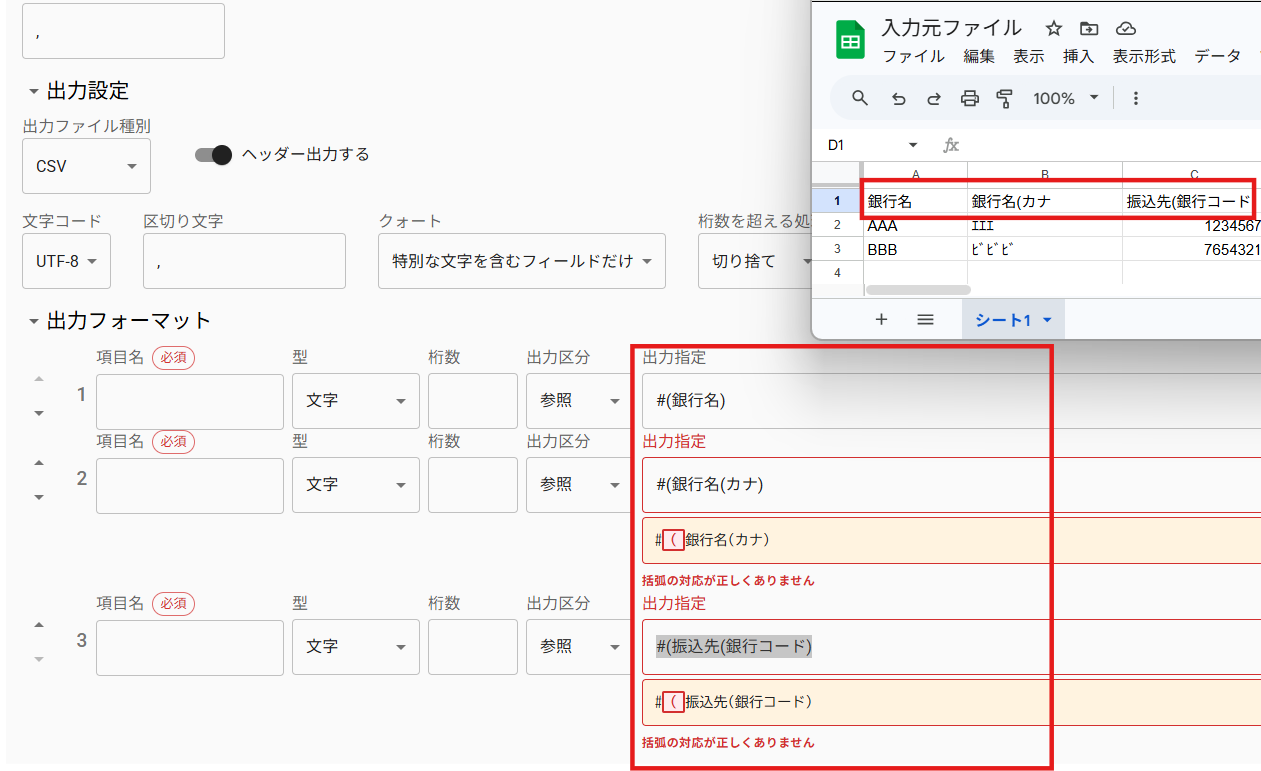Open the 表示形式 menu
This screenshot has height=771, width=1261.
tap(1144, 57)
